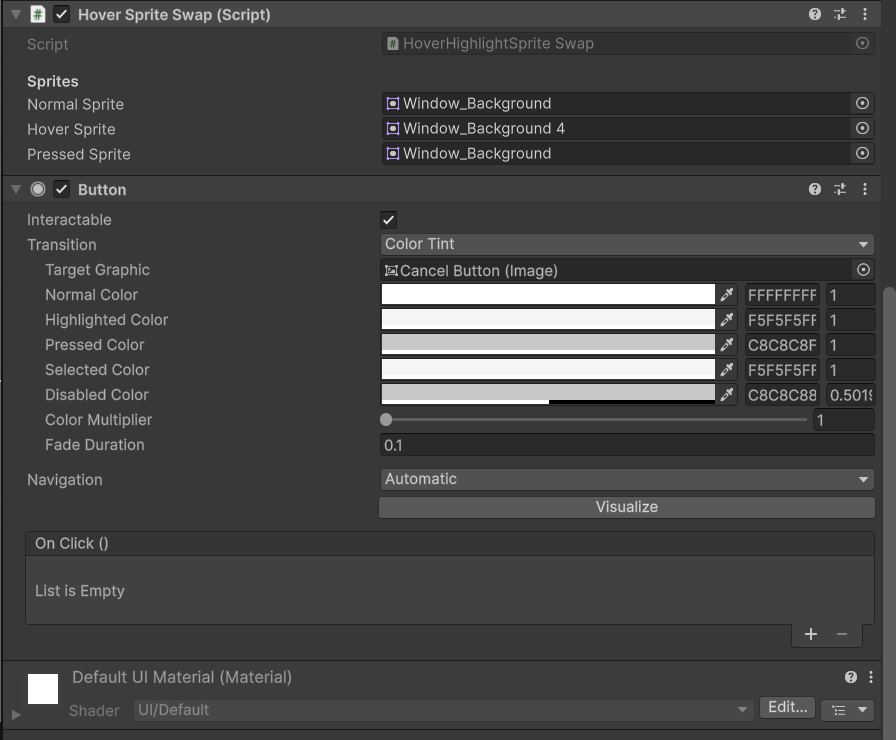This screenshot has height=740, width=896.
Task: Expand the Default UI Material foldout
Action: [16, 714]
